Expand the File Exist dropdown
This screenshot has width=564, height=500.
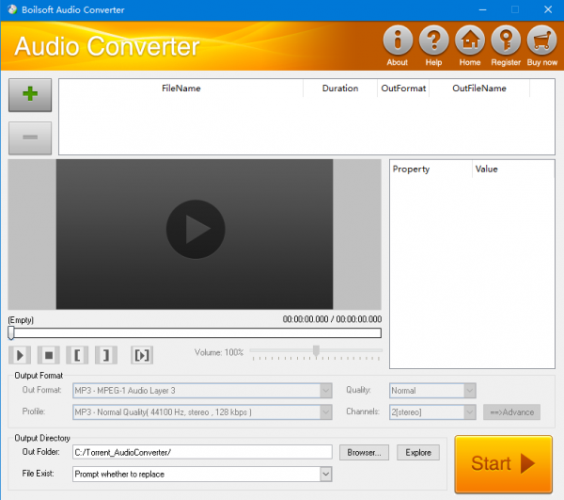(x=326, y=474)
